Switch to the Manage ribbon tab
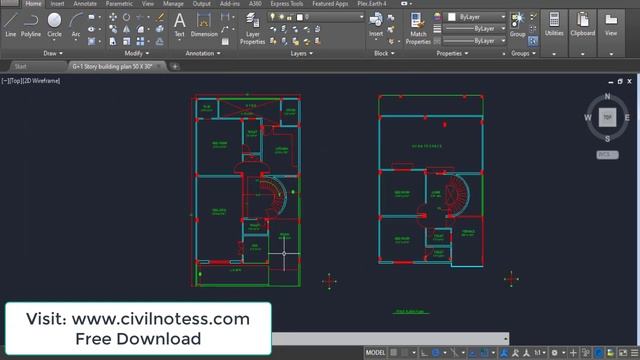 [x=173, y=4]
